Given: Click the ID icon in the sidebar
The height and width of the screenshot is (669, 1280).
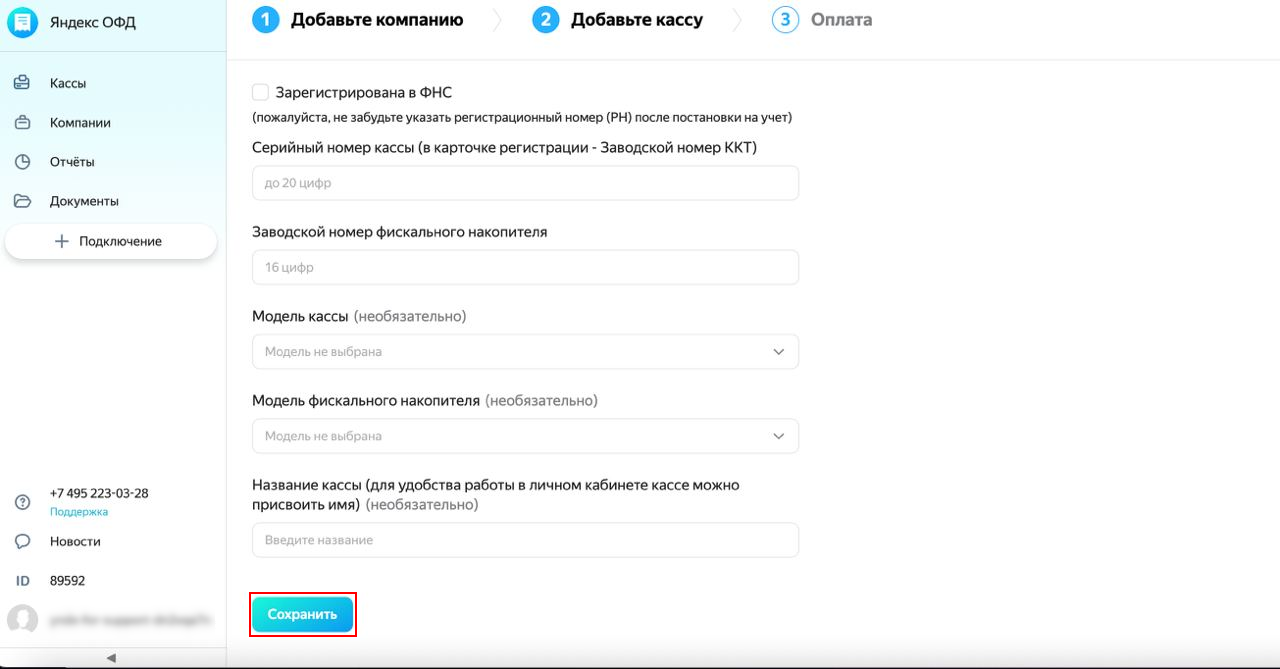Looking at the screenshot, I should point(22,581).
